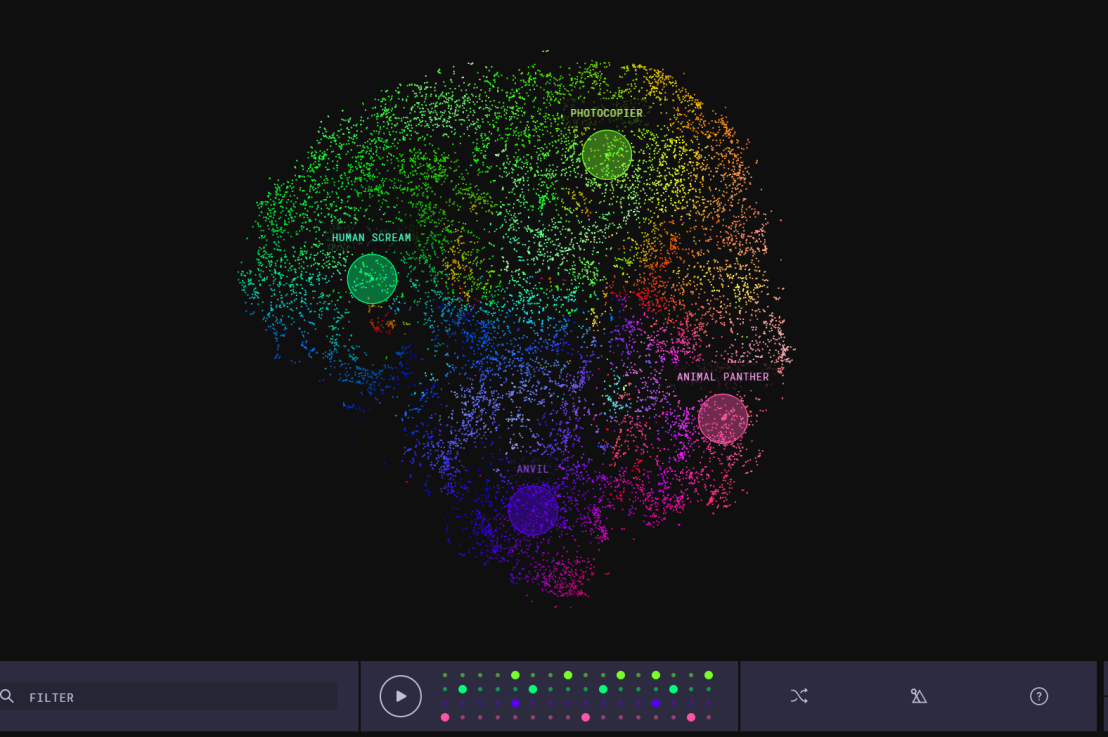Image resolution: width=1108 pixels, height=737 pixels.
Task: Click the search magnifier icon
Action: 10,696
